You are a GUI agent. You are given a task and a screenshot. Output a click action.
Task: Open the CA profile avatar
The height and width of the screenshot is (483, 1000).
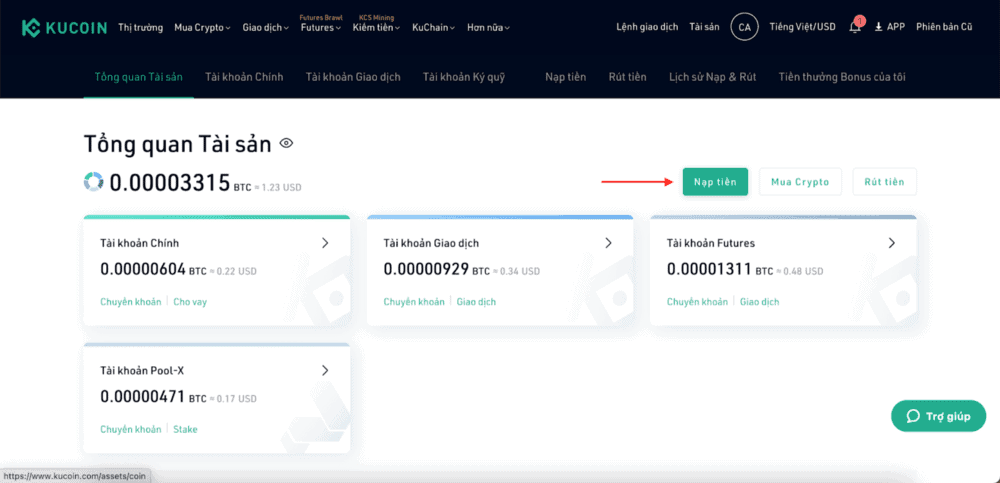pyautogui.click(x=744, y=27)
